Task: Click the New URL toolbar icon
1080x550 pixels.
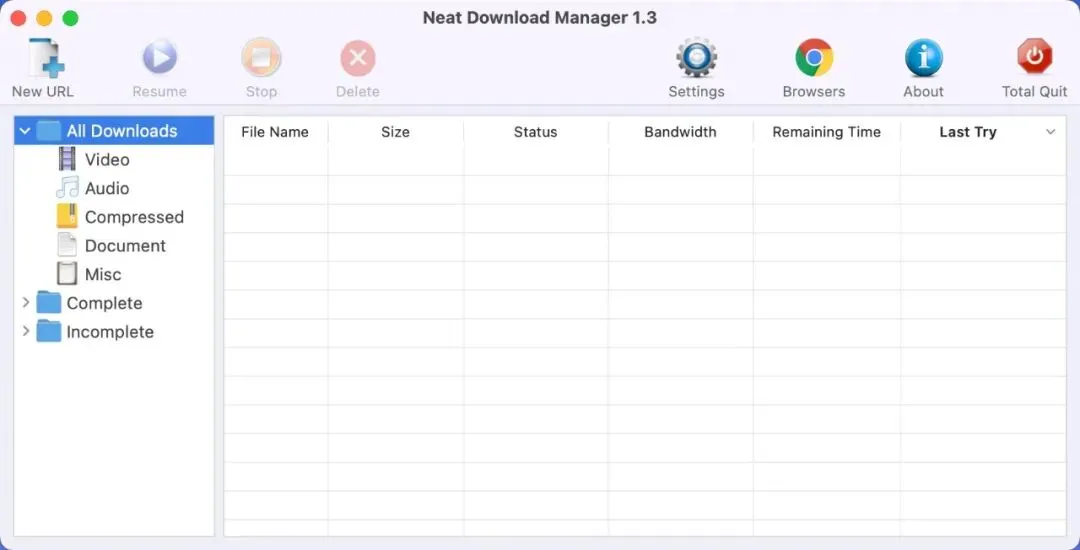Action: 46,58
